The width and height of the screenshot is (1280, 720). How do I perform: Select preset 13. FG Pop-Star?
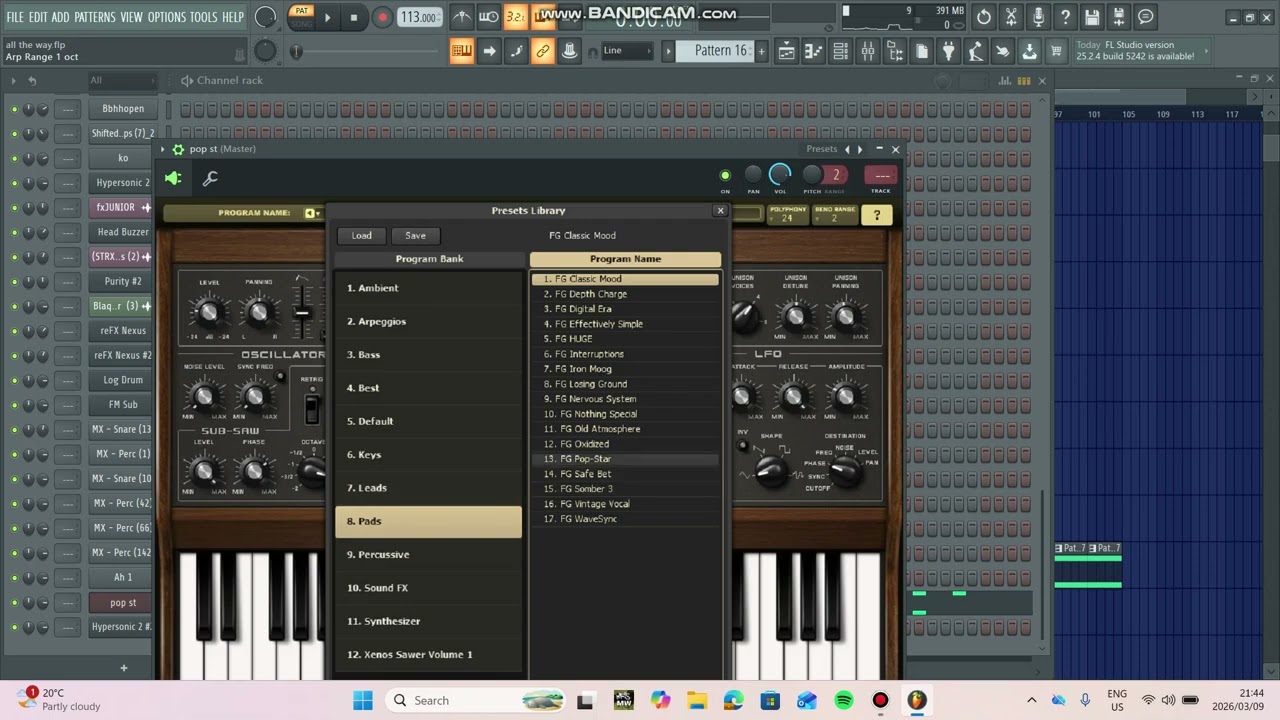pos(625,459)
